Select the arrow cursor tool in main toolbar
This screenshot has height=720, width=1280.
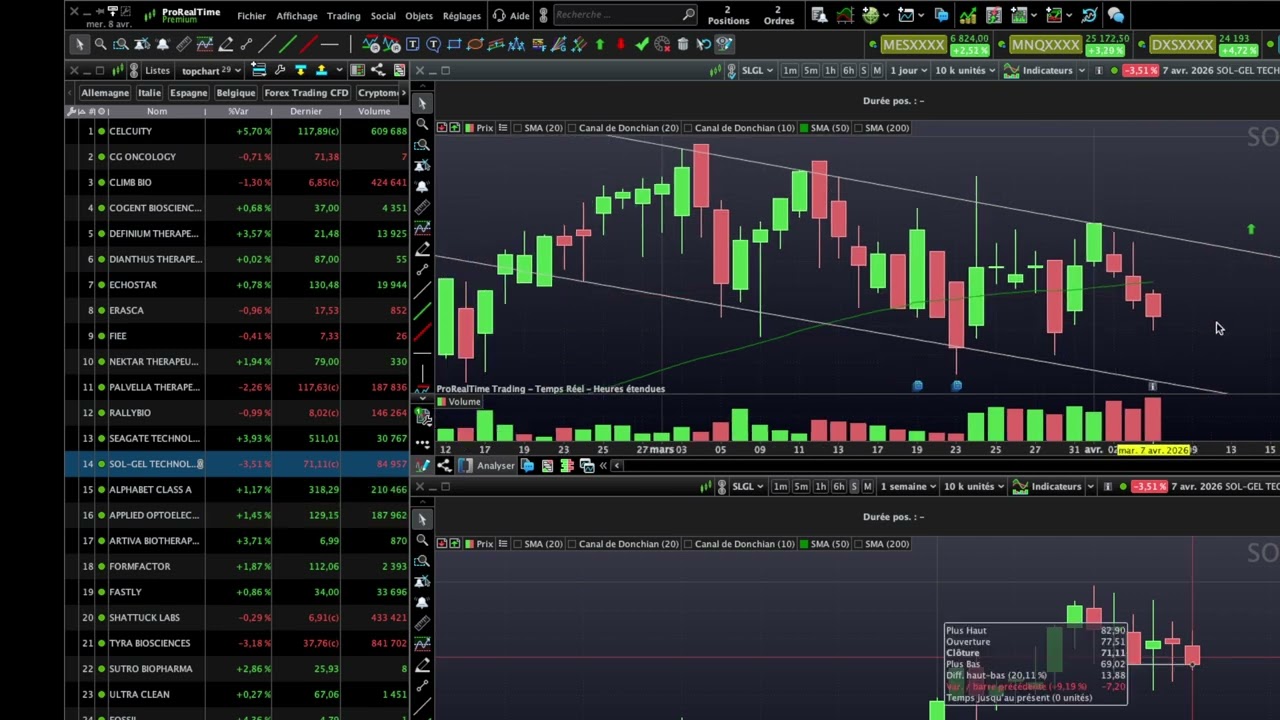click(x=80, y=44)
